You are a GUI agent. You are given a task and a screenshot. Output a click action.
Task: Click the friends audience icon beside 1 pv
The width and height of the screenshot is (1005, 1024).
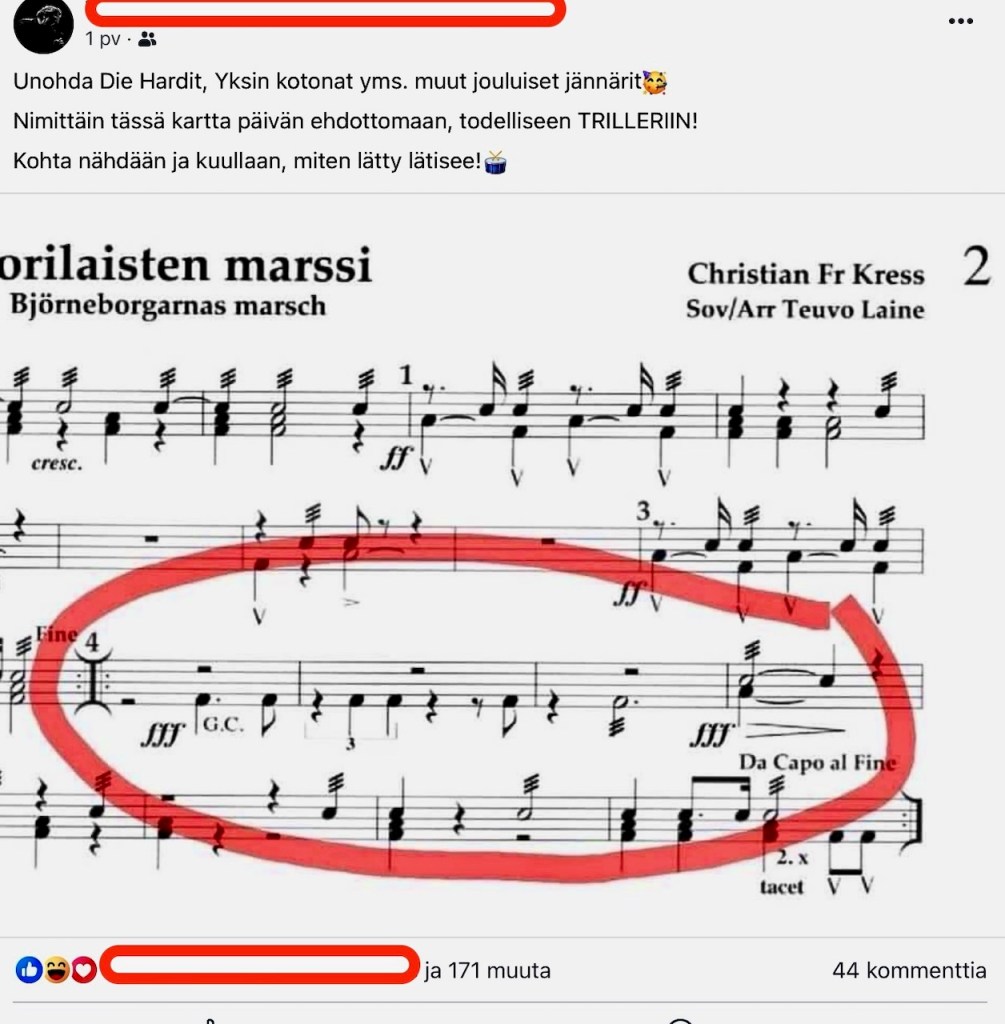pyautogui.click(x=148, y=39)
